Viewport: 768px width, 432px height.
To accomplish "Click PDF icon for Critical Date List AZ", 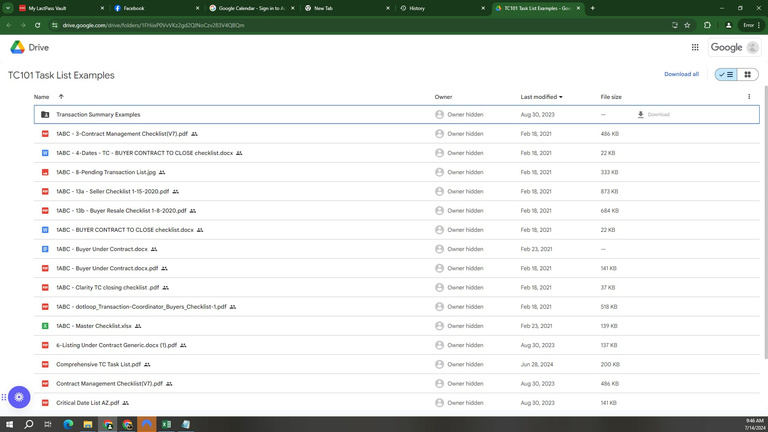I will click(x=45, y=403).
